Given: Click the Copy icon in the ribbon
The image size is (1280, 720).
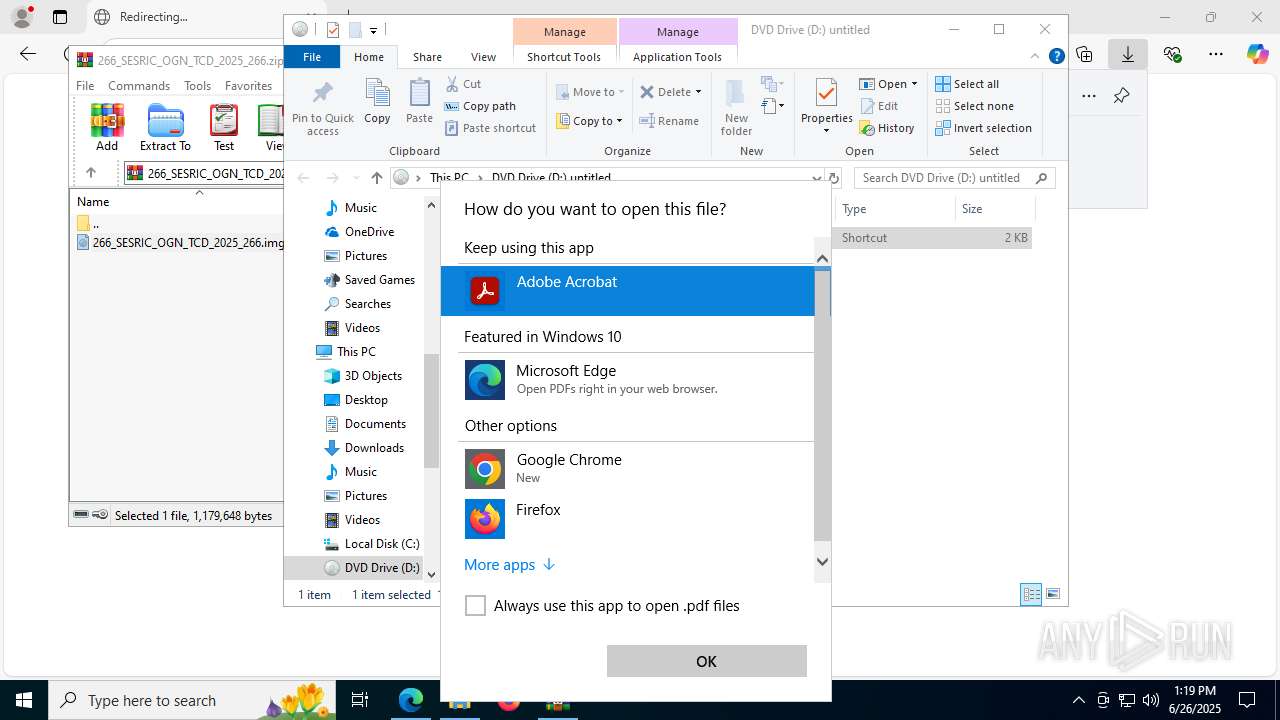Looking at the screenshot, I should click(377, 101).
